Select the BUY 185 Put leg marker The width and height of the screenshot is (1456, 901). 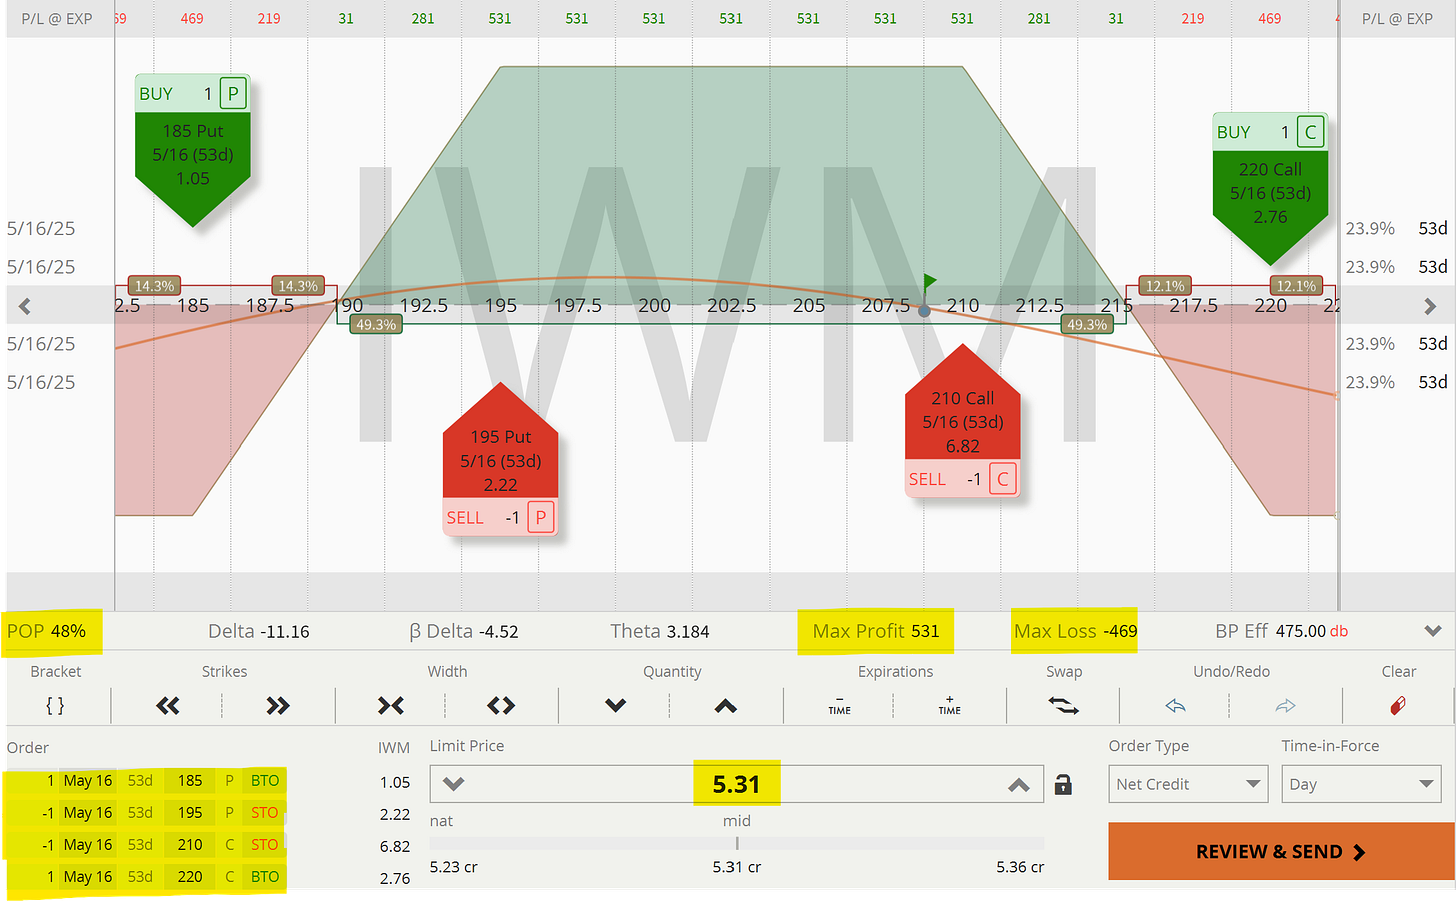pos(193,151)
